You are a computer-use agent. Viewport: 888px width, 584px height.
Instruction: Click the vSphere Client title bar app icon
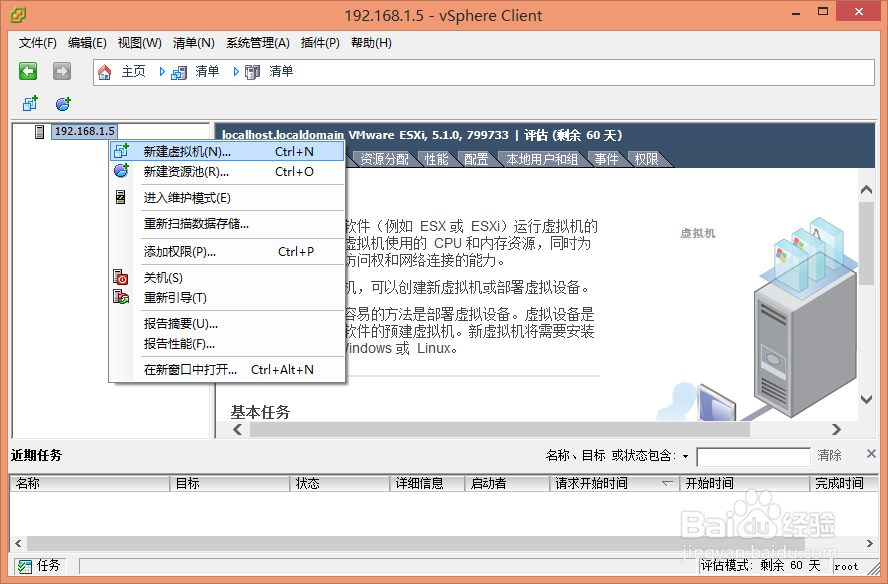18,15
